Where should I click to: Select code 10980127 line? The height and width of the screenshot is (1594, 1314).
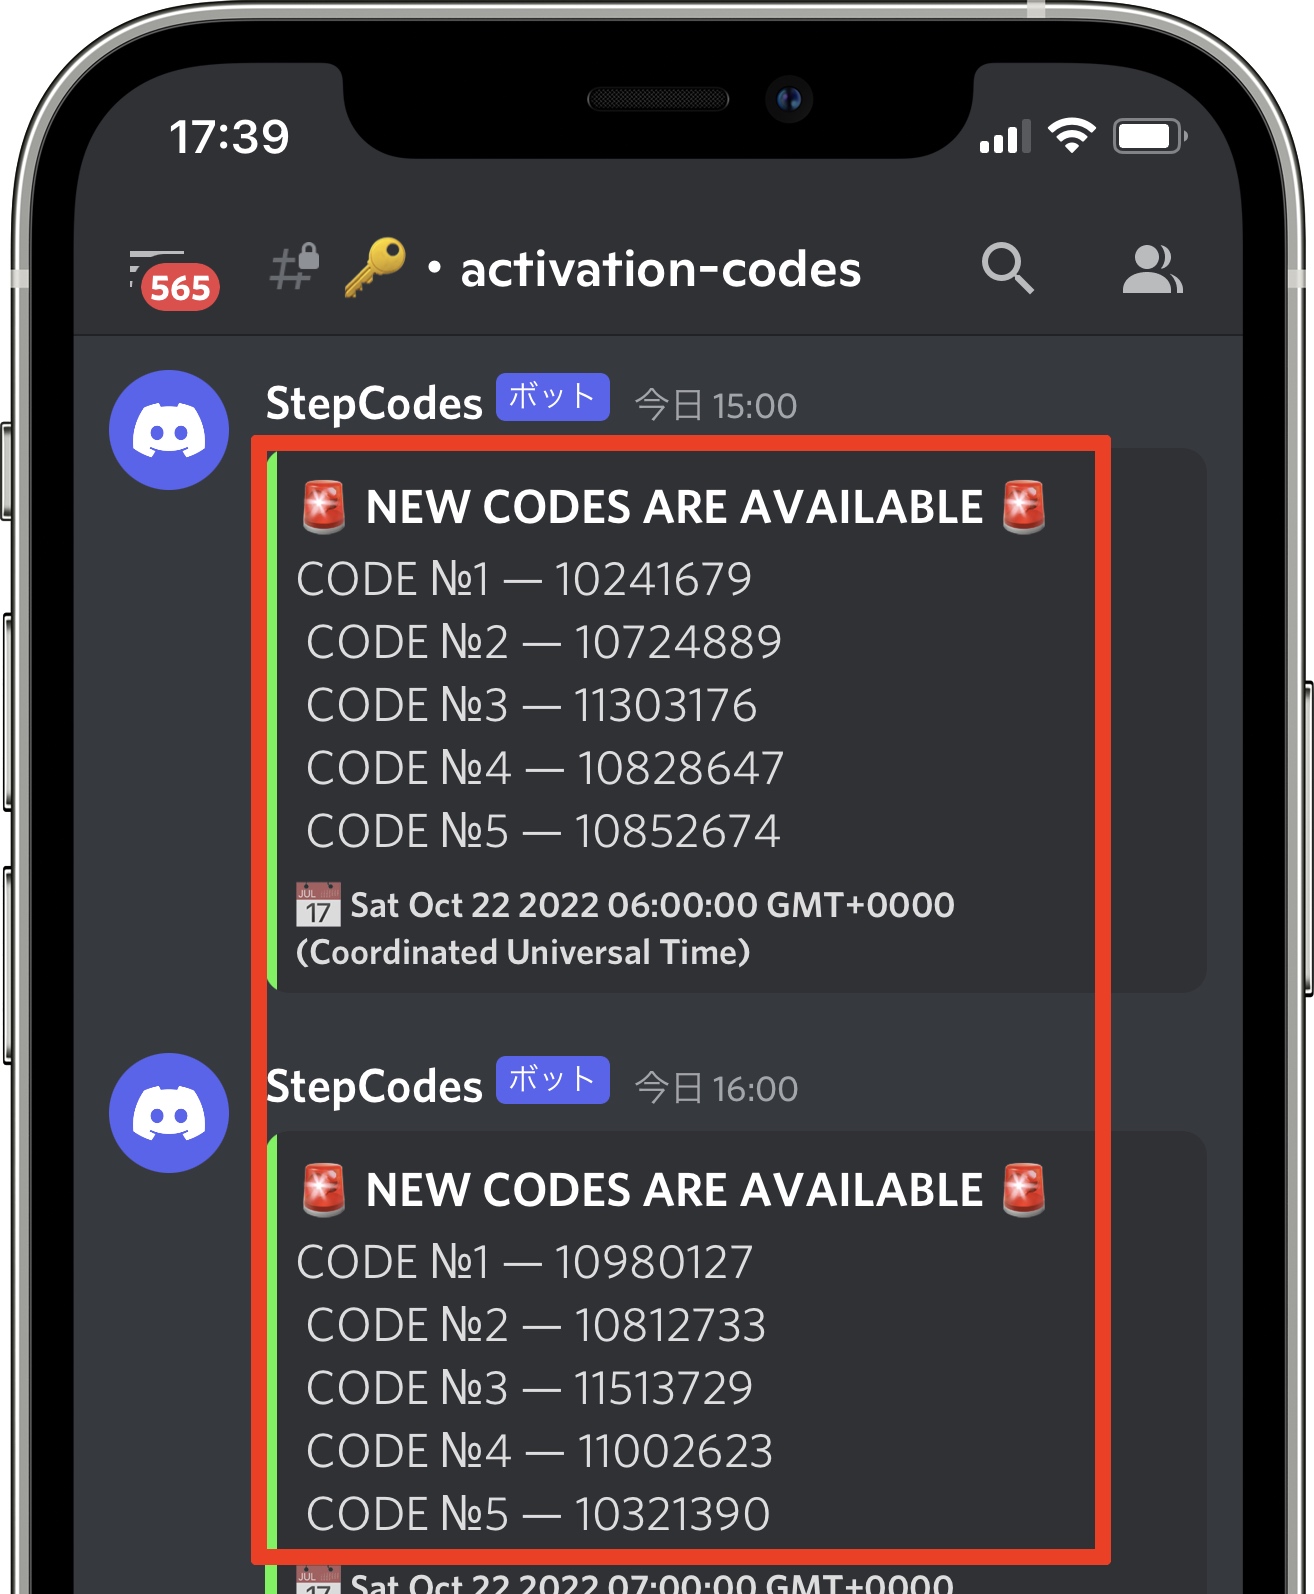(x=525, y=1262)
